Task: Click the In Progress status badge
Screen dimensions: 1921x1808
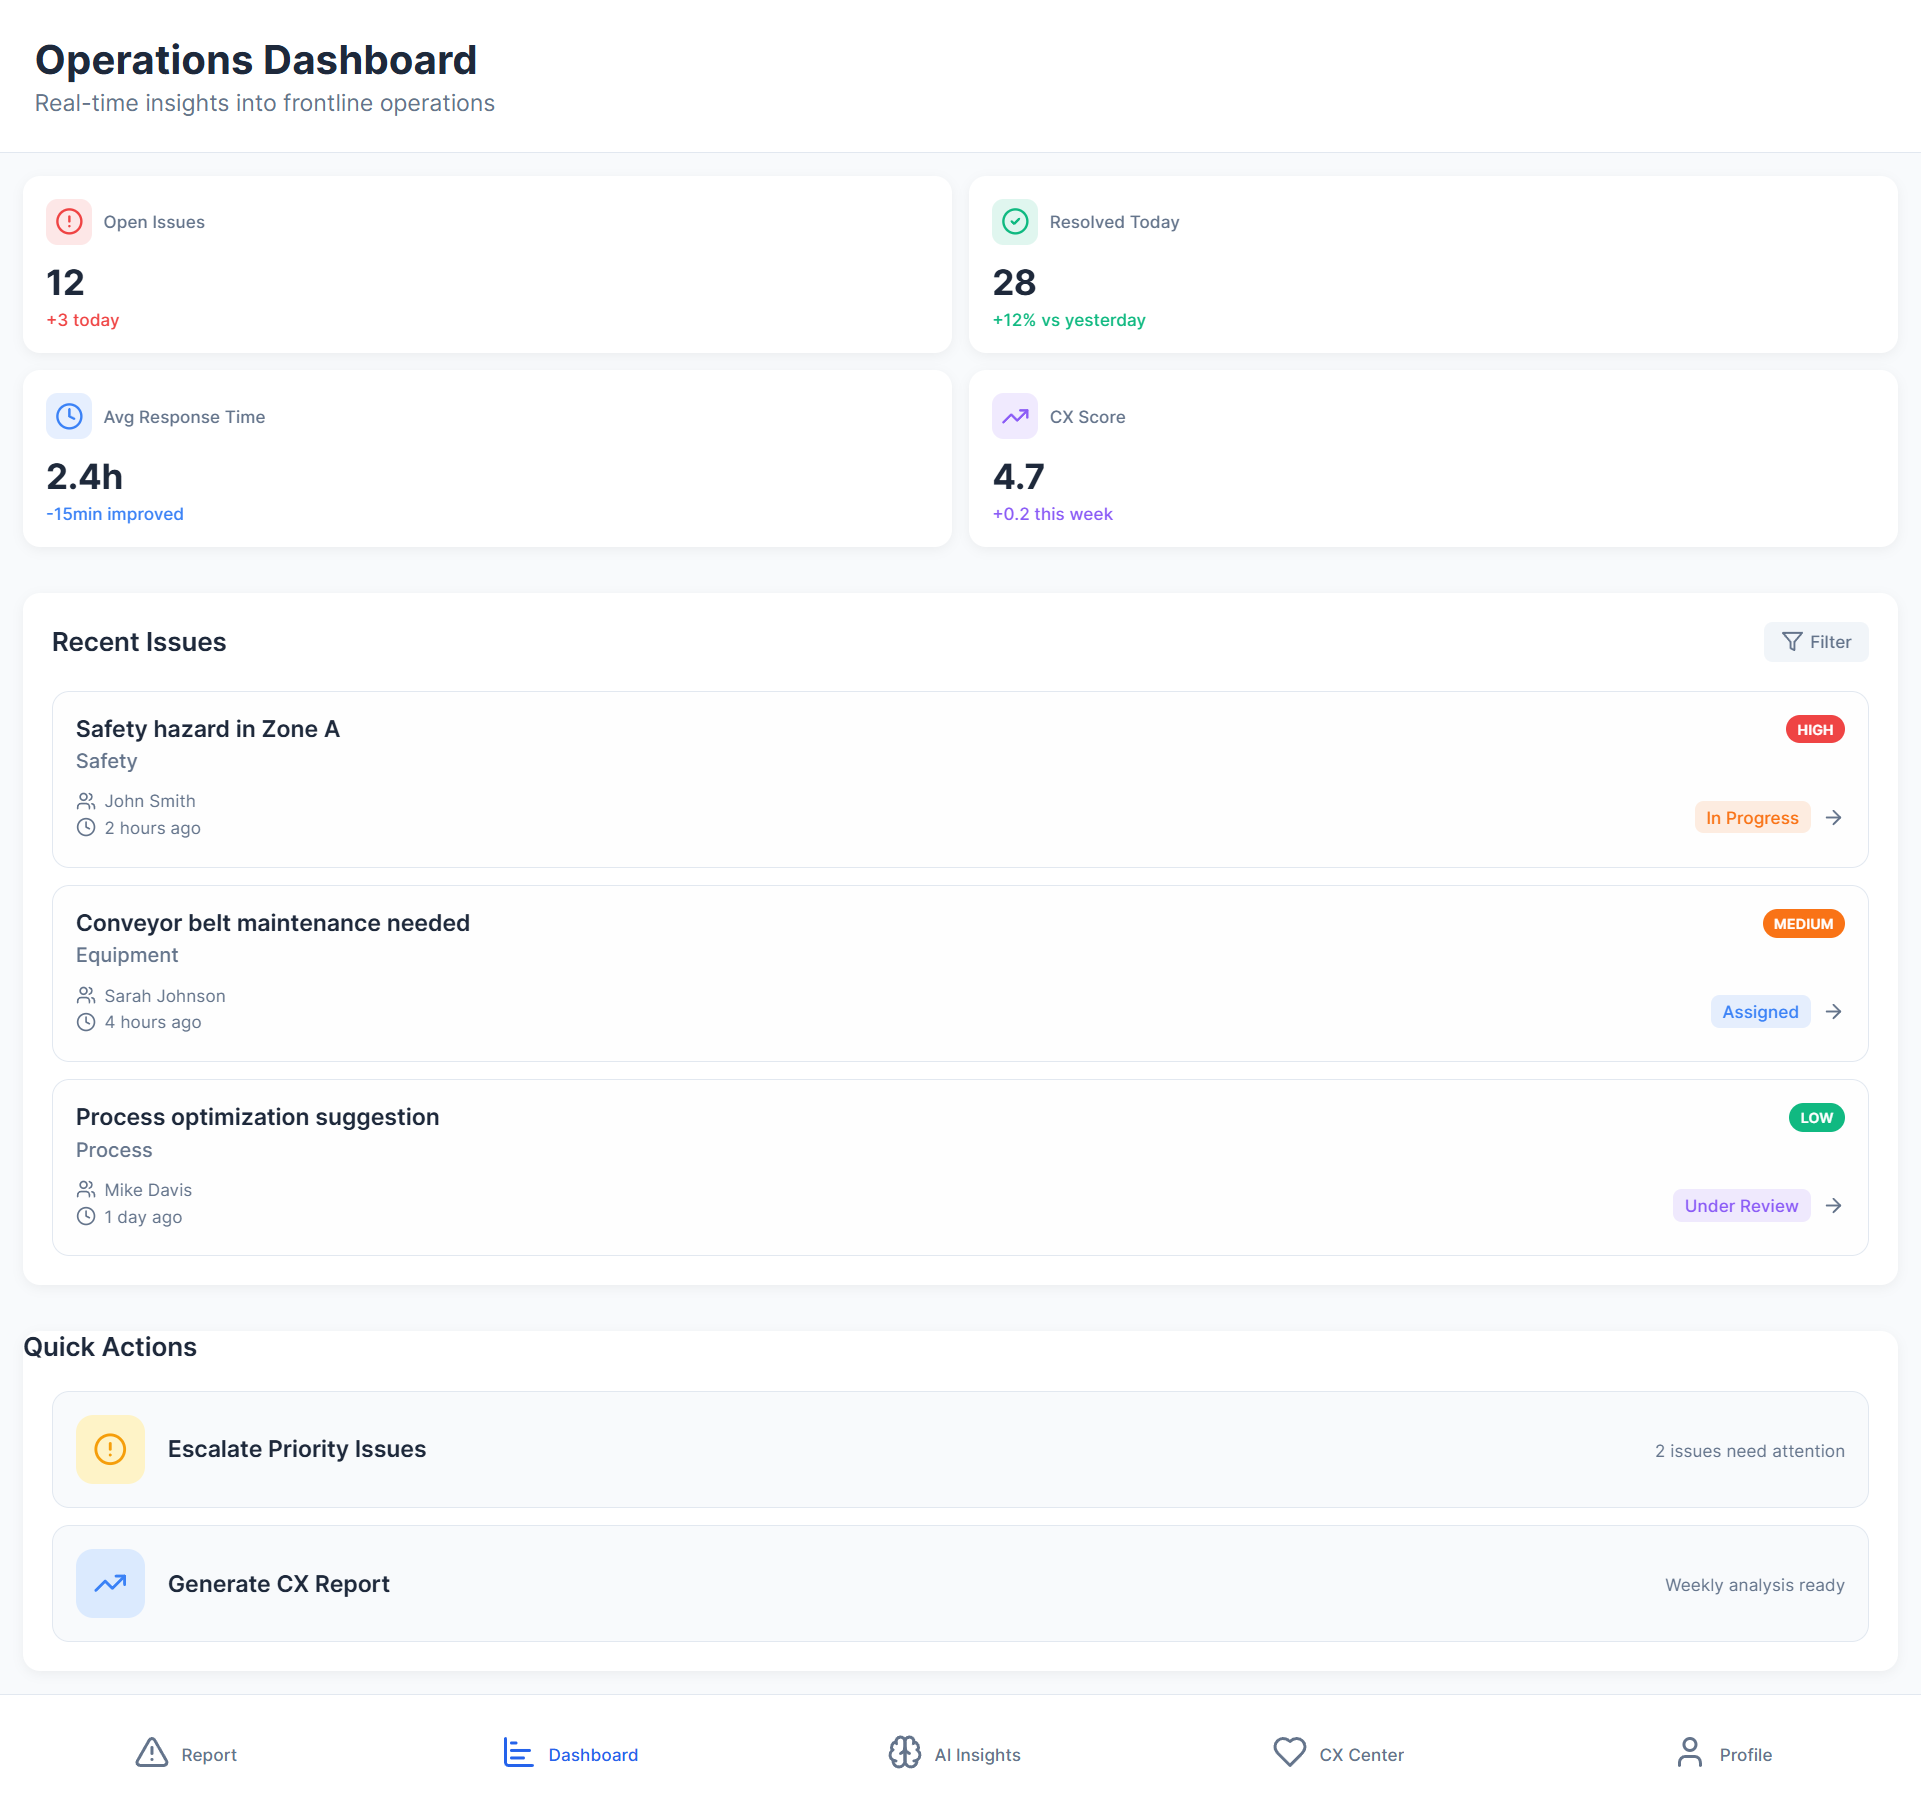Action: click(1752, 818)
